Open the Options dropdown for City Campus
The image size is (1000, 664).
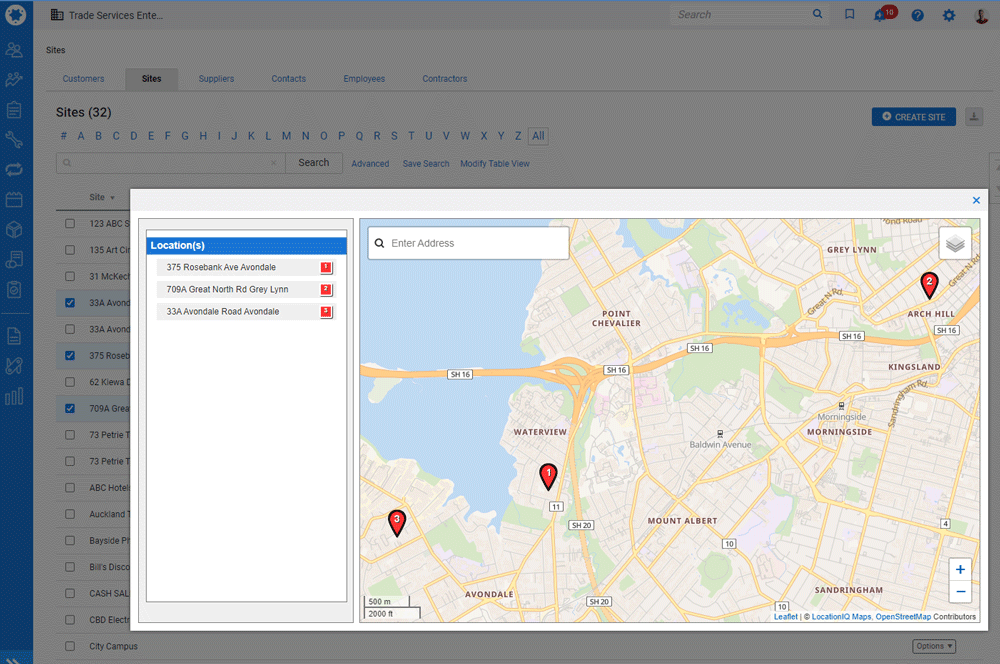934,646
